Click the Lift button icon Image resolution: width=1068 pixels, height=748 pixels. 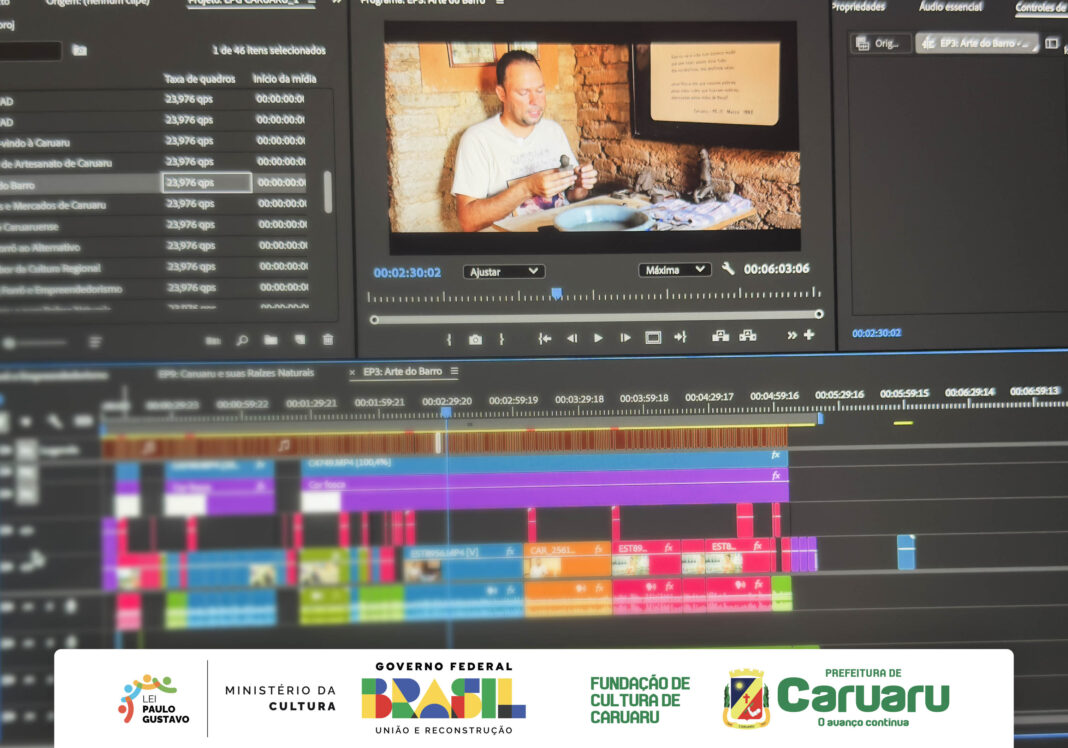point(720,336)
